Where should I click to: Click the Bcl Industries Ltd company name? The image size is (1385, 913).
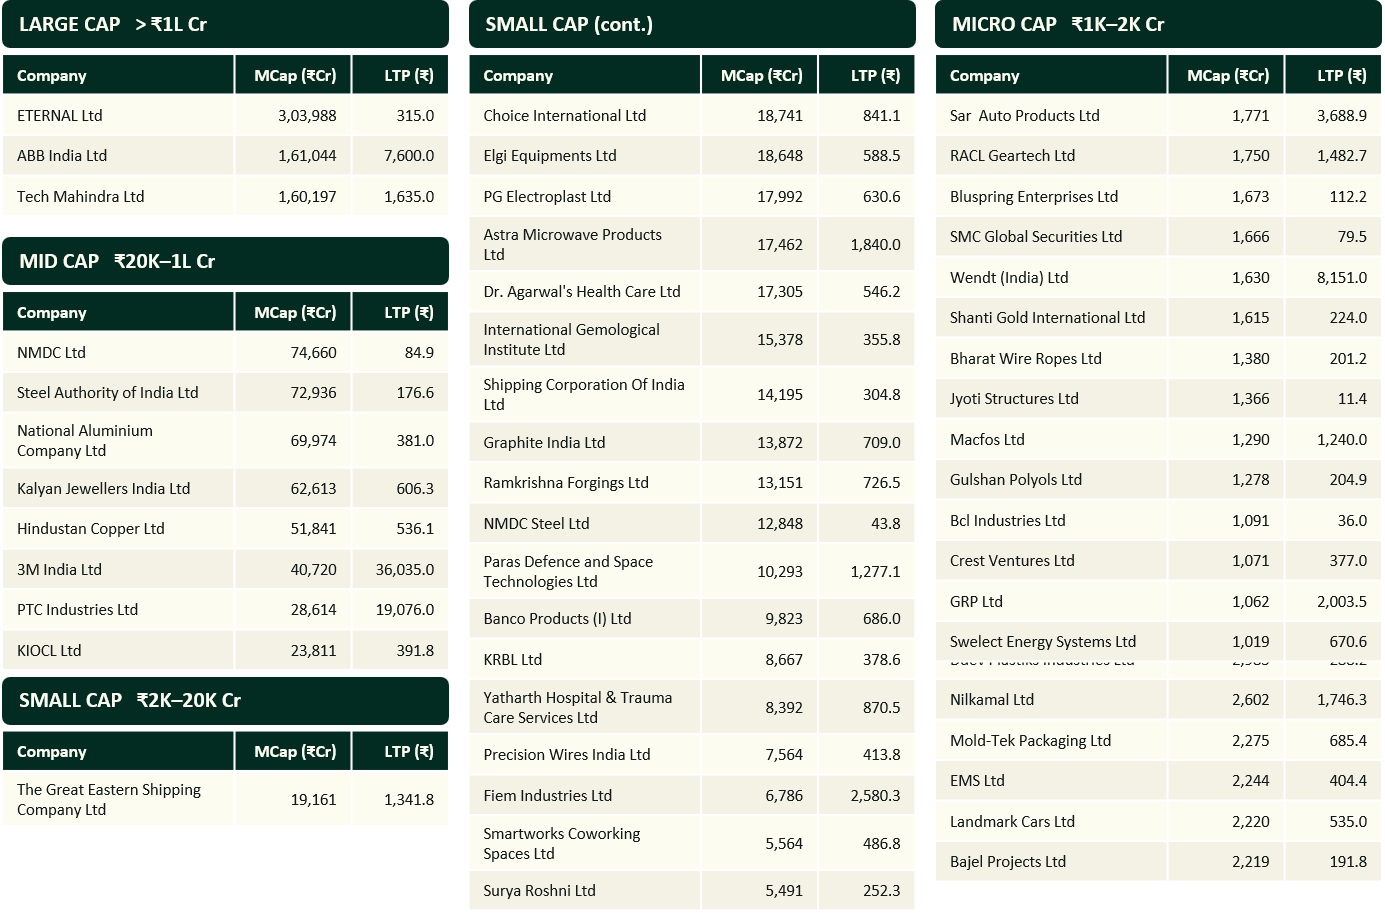click(x=1008, y=521)
